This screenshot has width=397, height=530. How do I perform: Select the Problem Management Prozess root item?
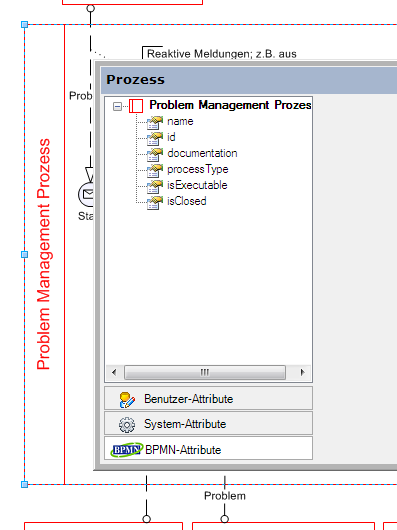point(230,105)
